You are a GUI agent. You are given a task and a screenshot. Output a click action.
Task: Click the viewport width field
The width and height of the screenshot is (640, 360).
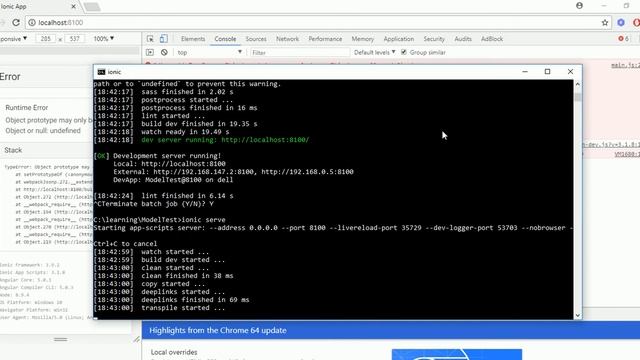pos(45,39)
